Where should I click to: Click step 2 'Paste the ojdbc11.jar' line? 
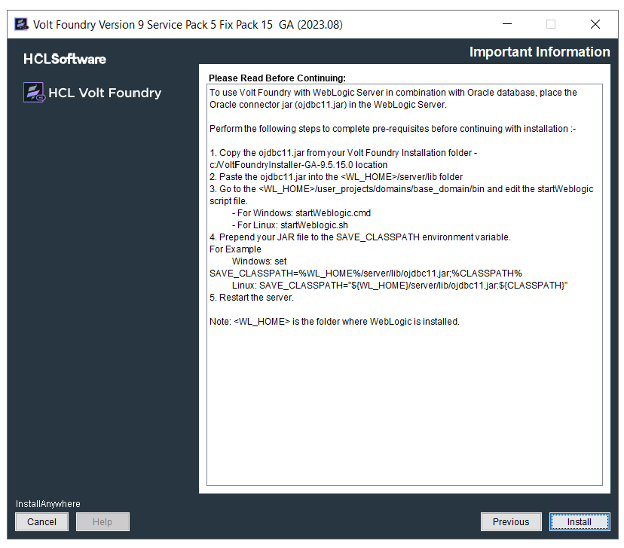(336, 177)
